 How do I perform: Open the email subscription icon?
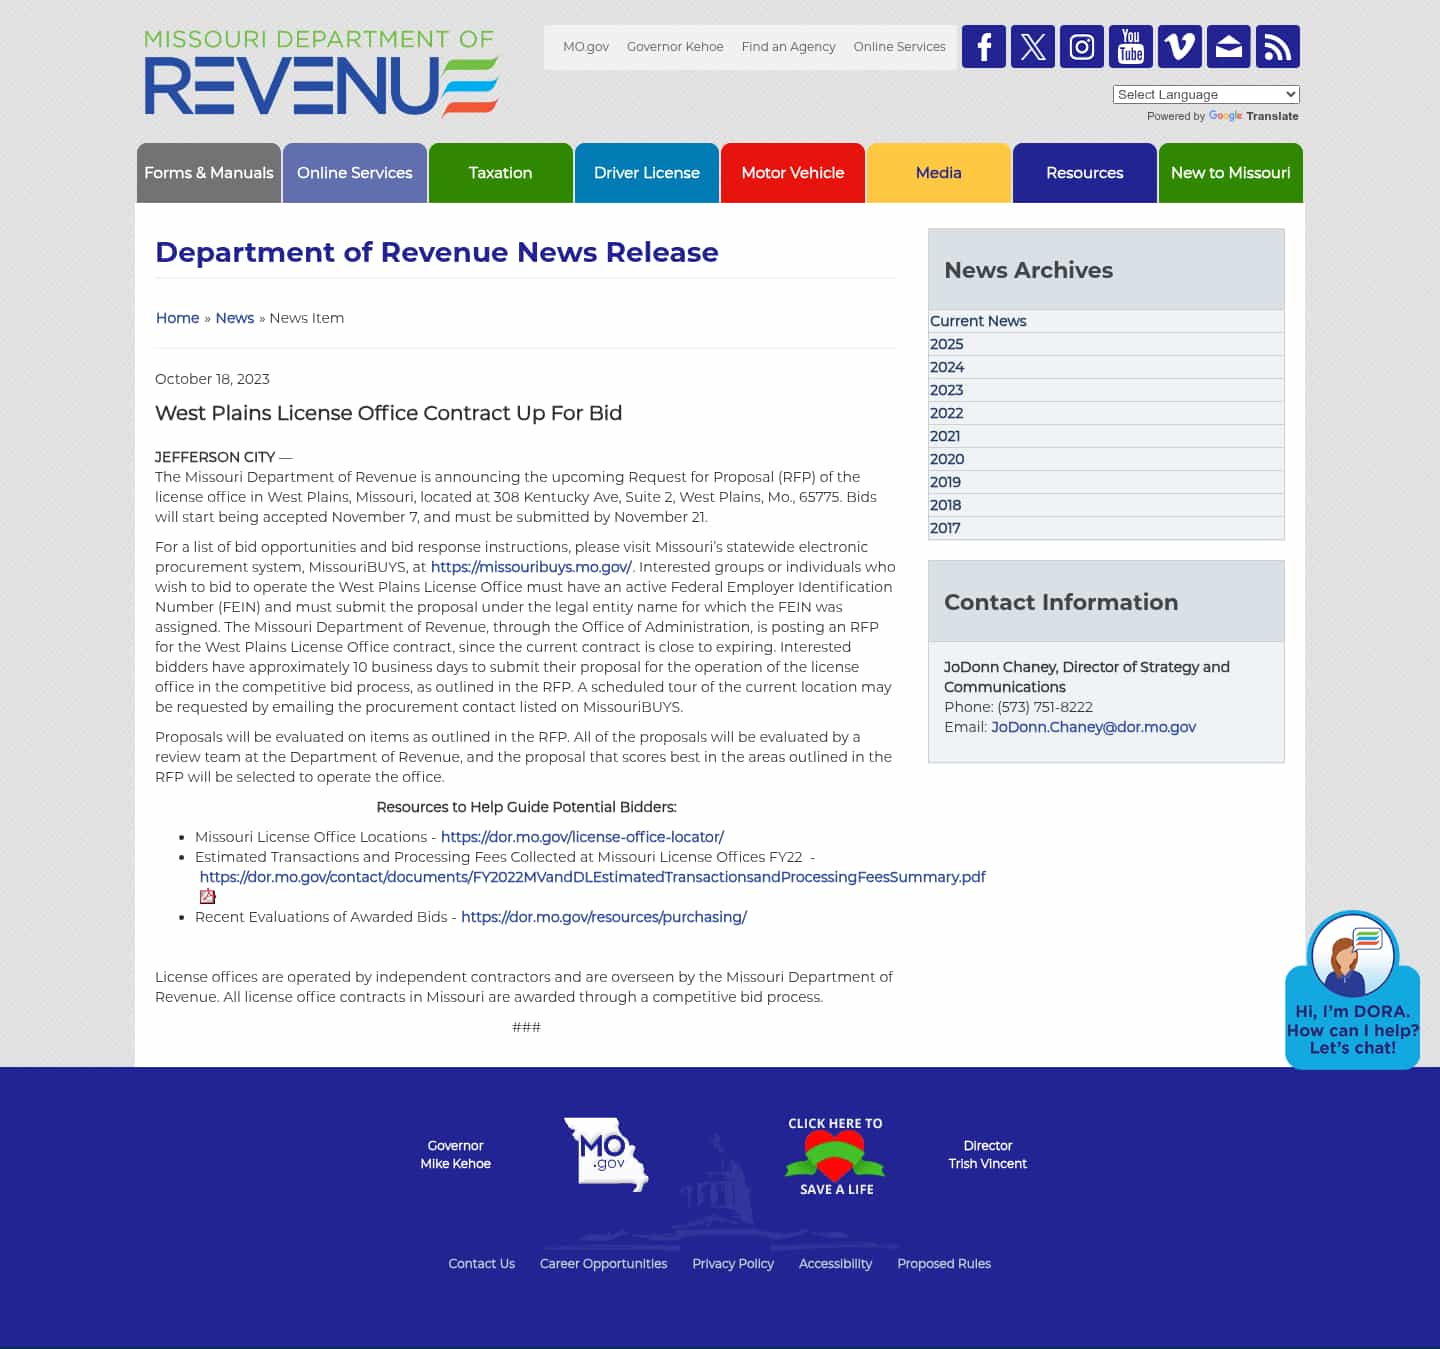[1228, 46]
